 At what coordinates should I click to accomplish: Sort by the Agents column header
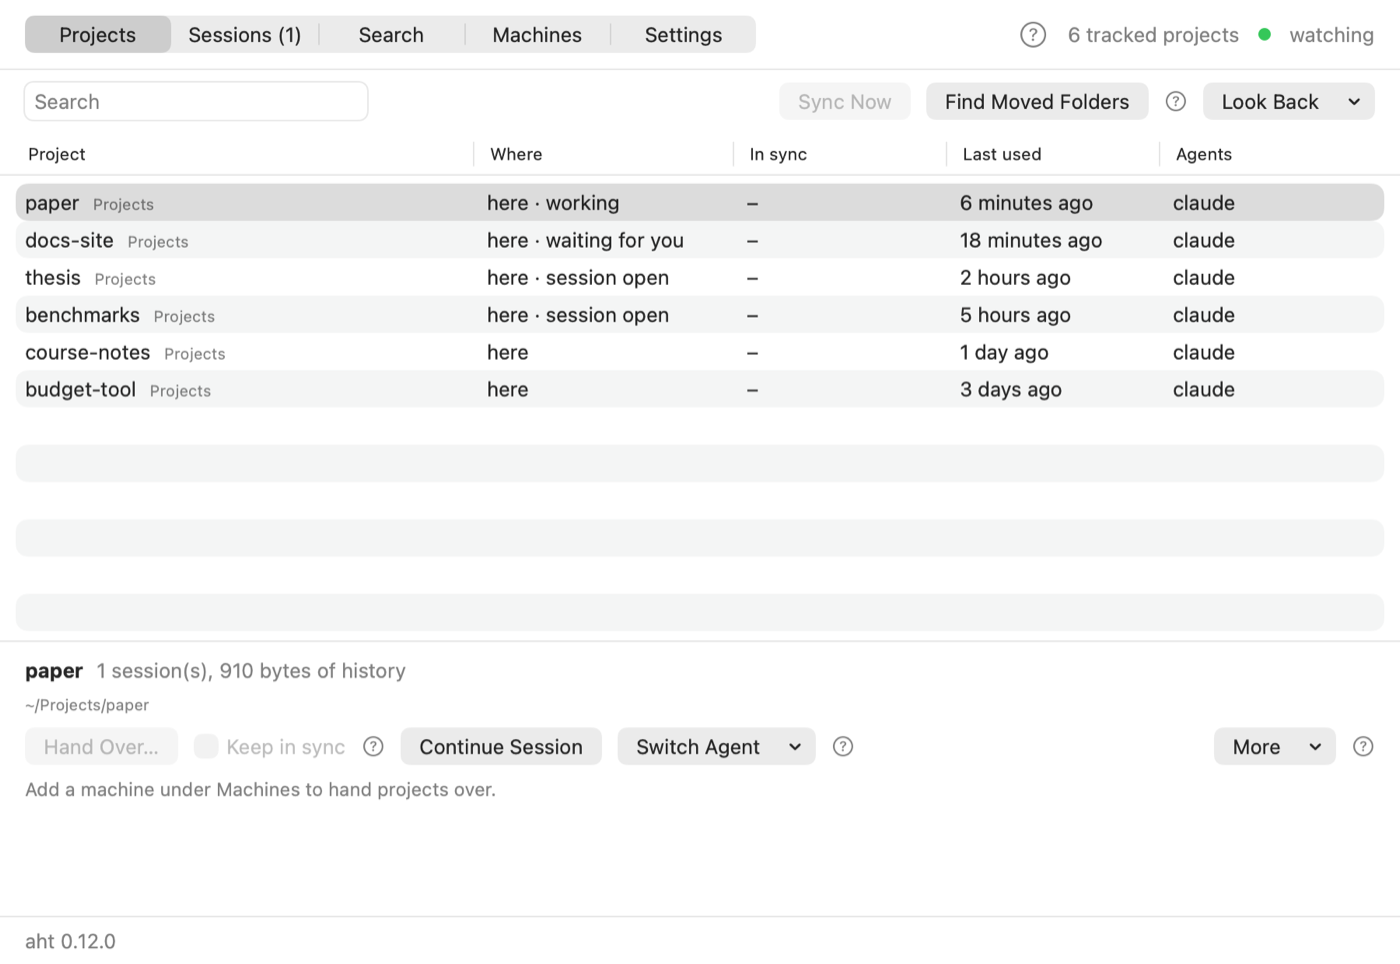click(x=1204, y=154)
